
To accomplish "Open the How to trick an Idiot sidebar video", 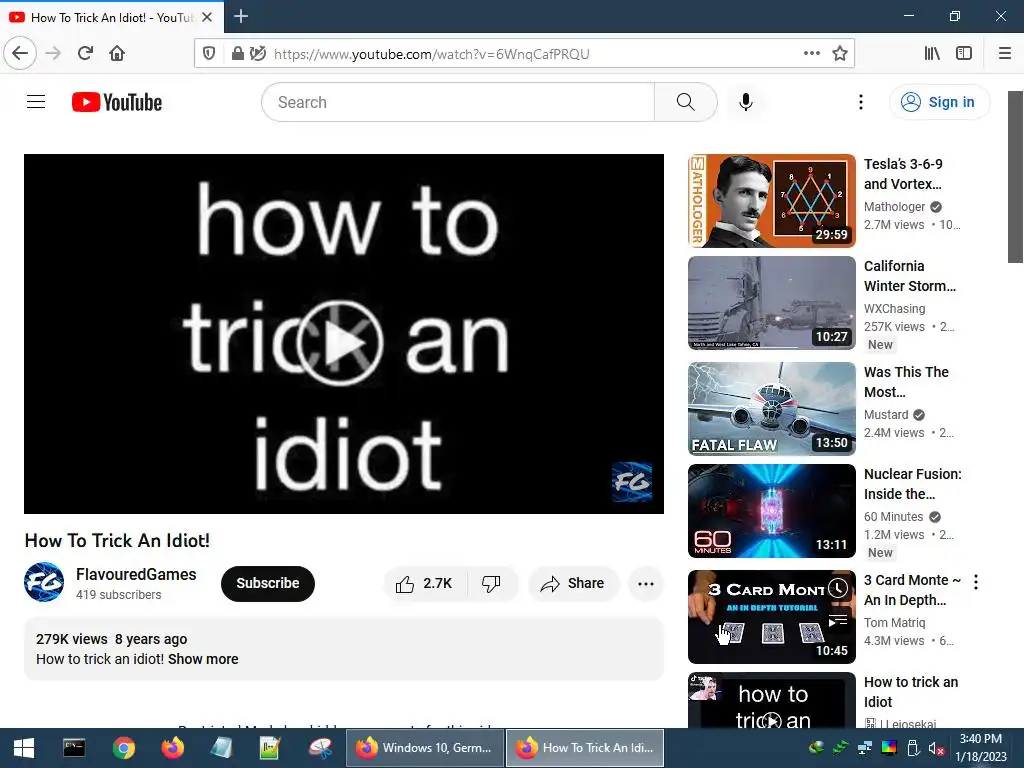I will (771, 700).
